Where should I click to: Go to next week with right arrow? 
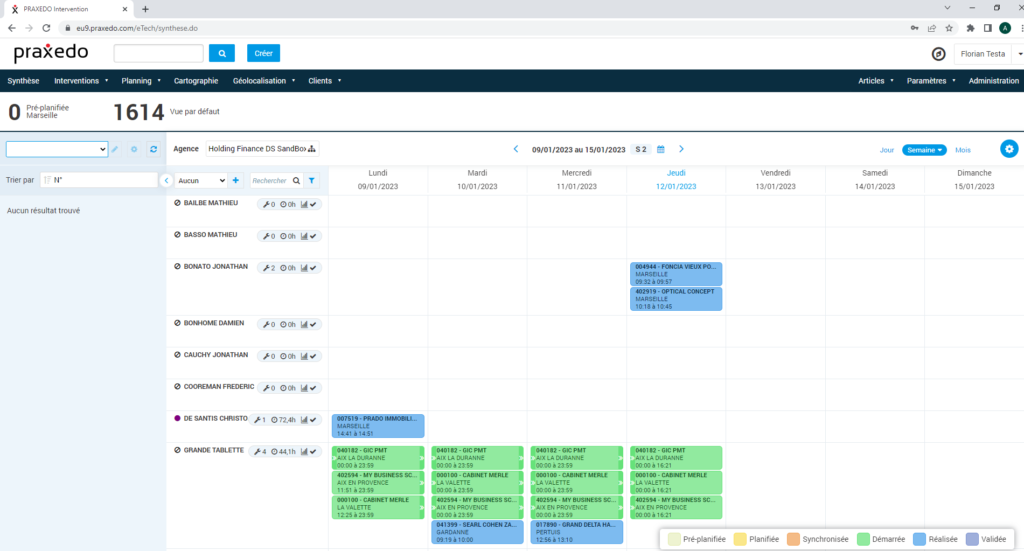click(x=681, y=149)
